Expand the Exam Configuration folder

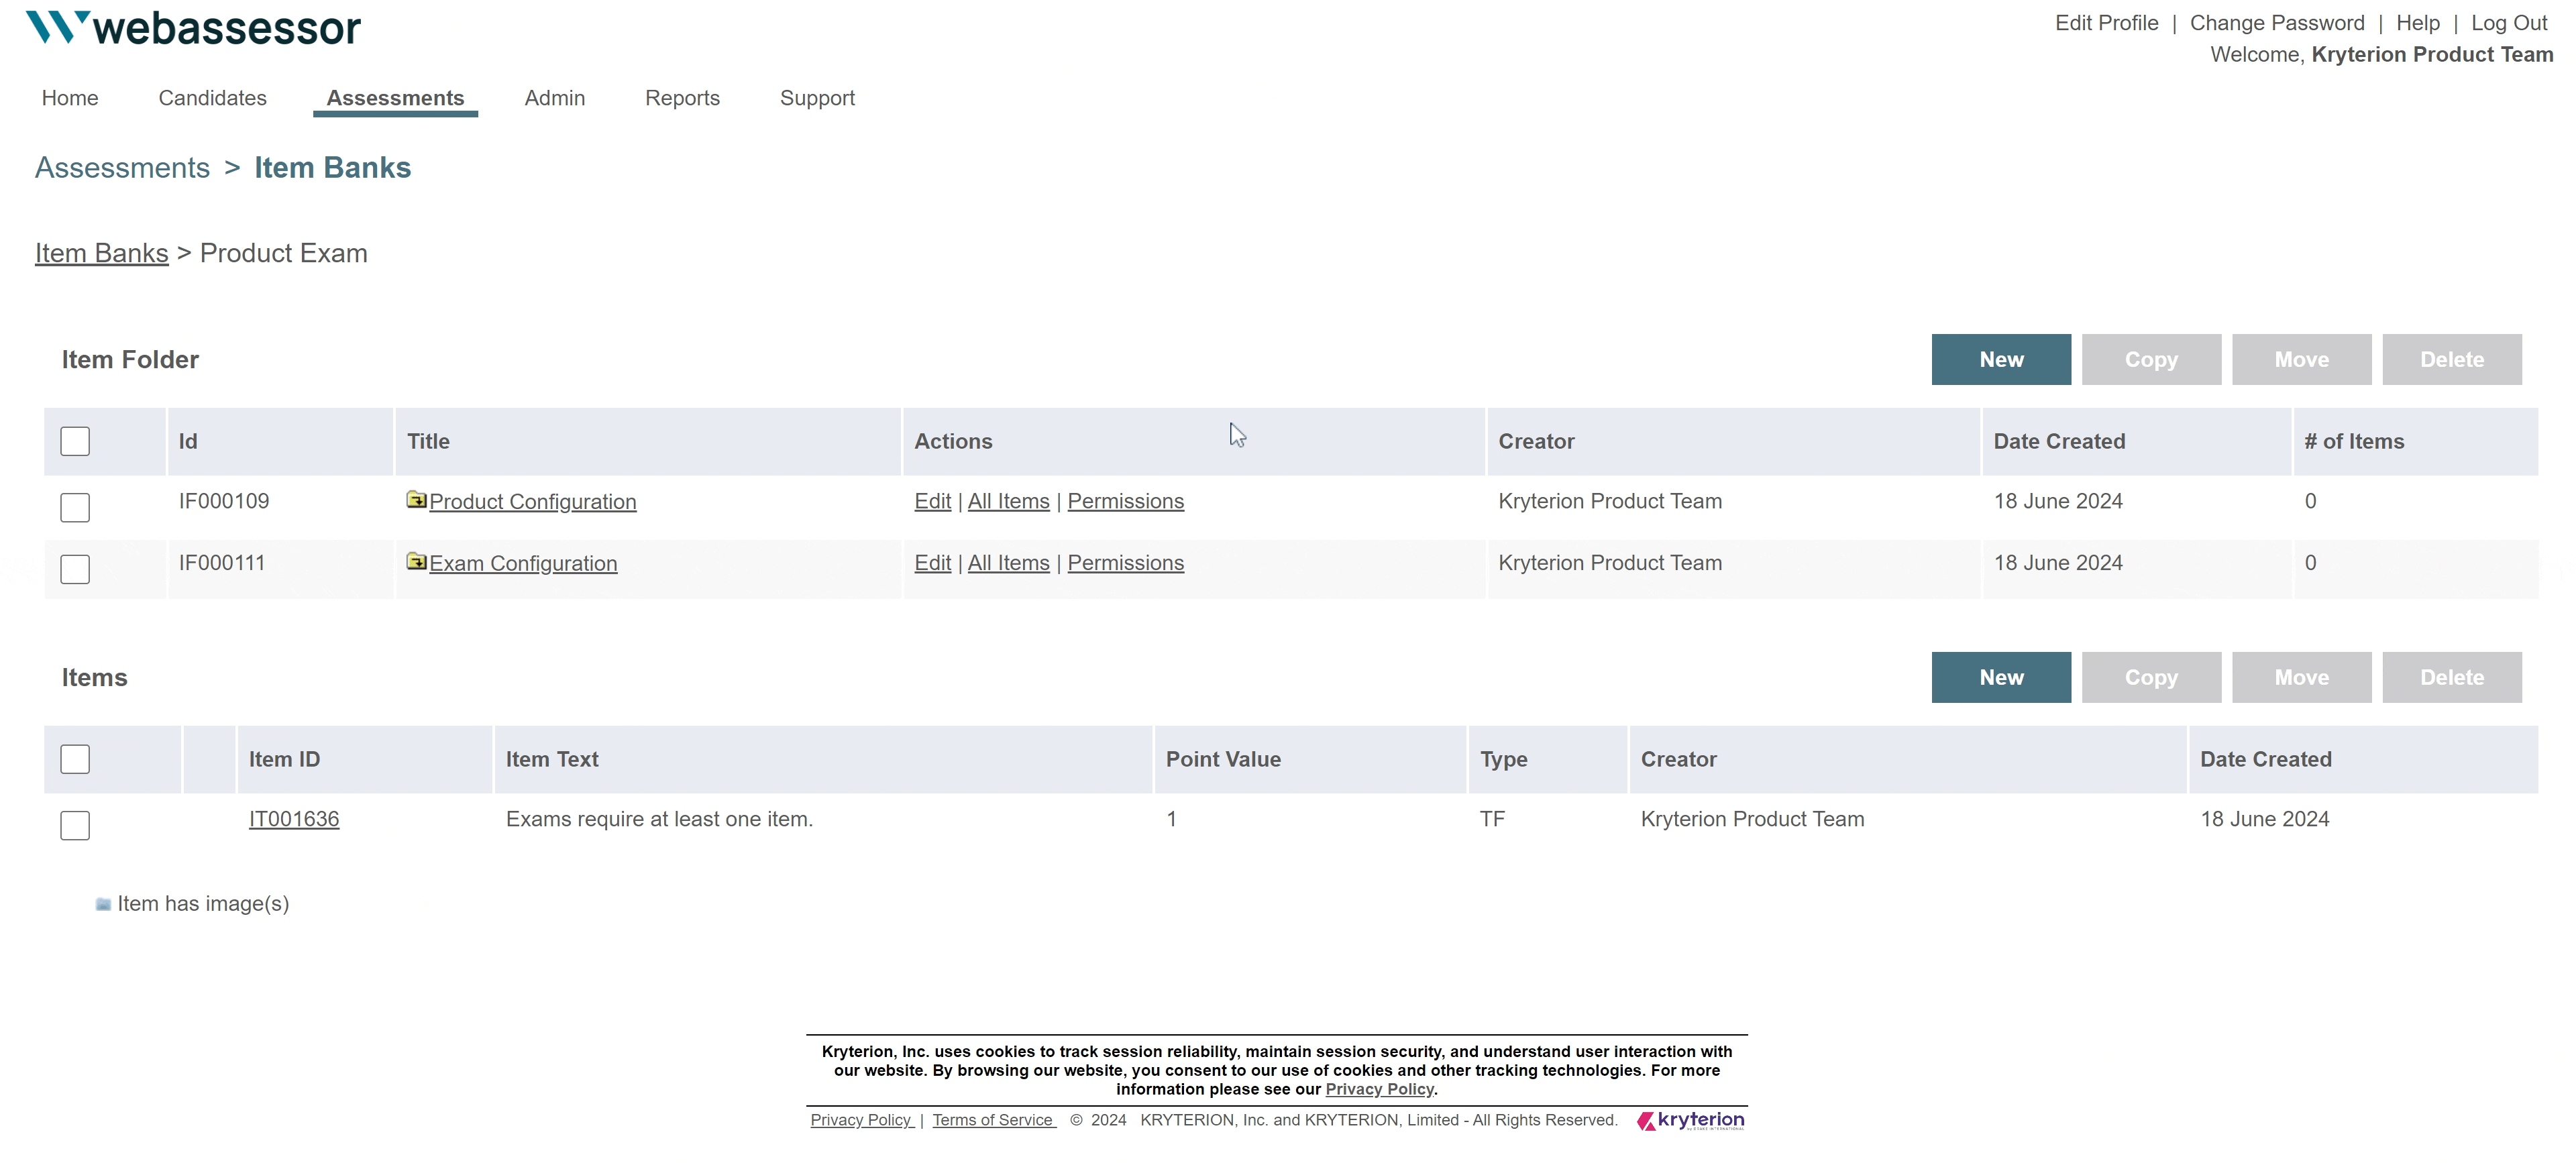(523, 563)
